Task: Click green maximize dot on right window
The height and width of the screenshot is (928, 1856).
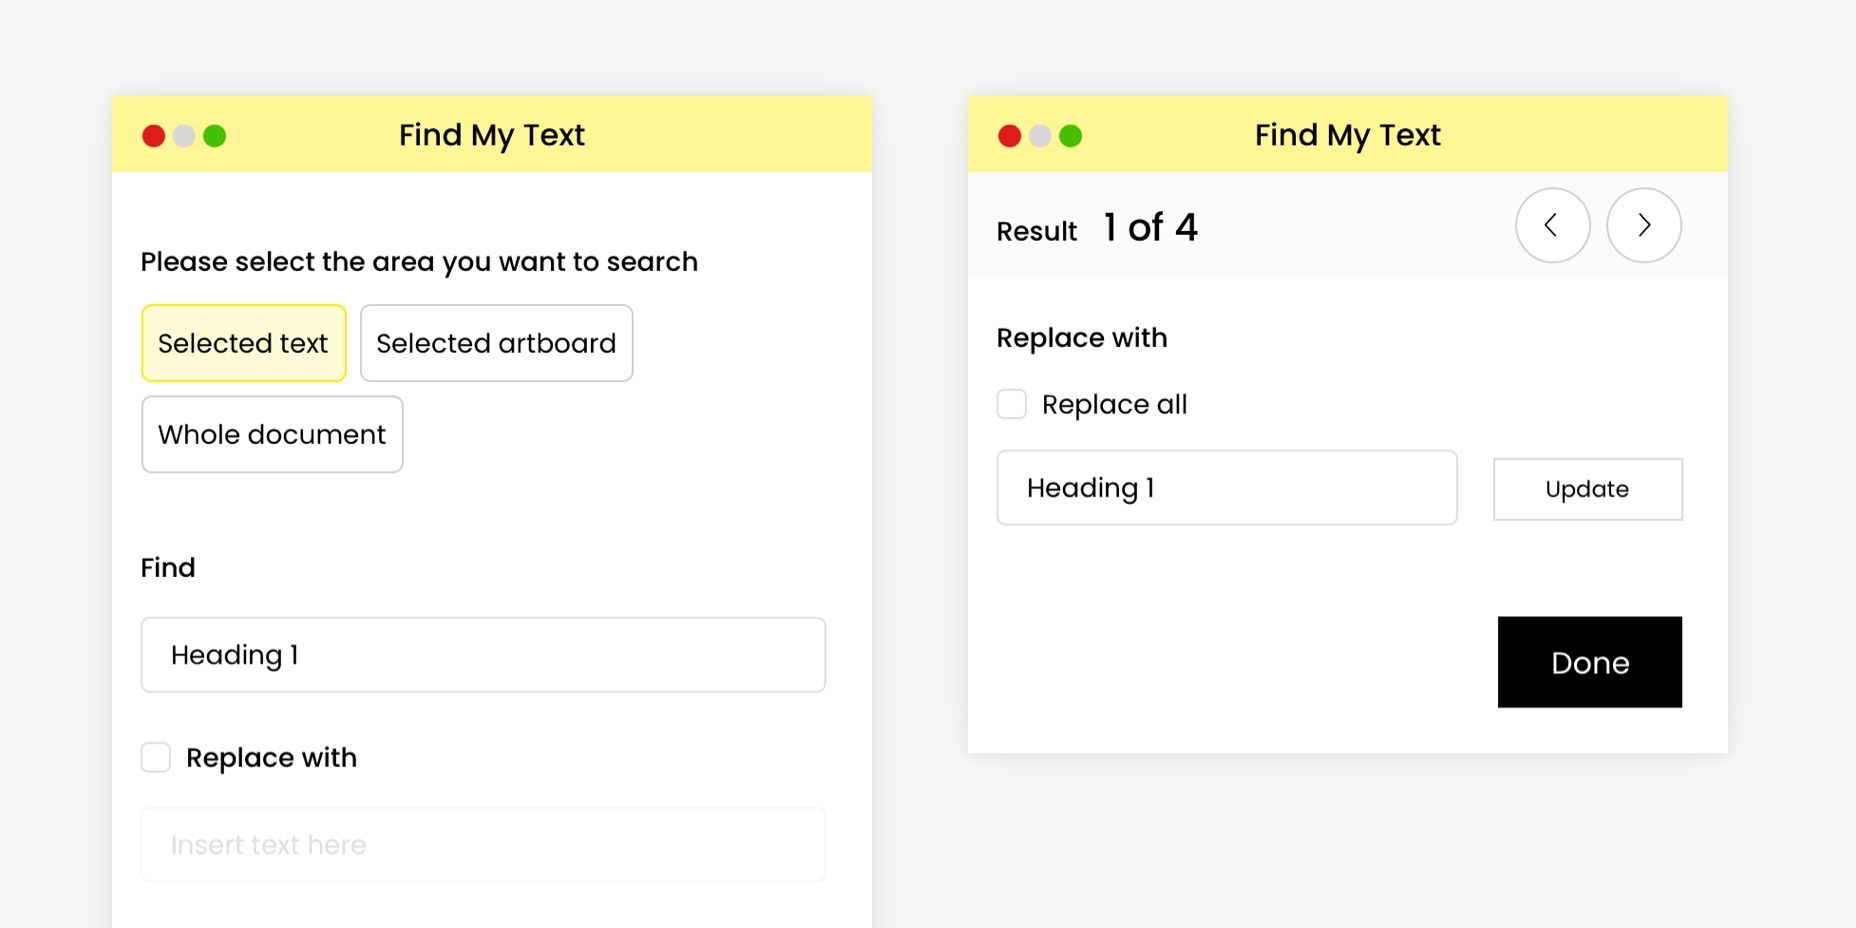Action: [1071, 136]
